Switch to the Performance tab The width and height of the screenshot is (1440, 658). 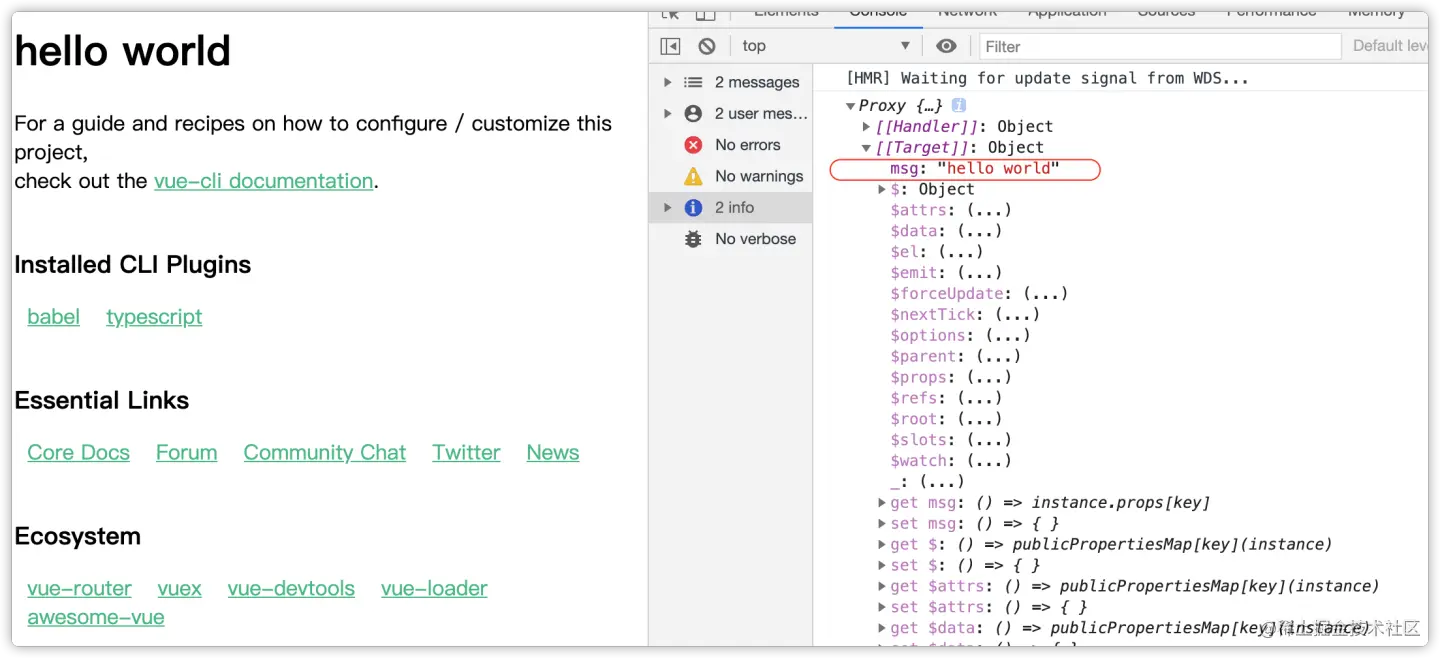click(1271, 14)
